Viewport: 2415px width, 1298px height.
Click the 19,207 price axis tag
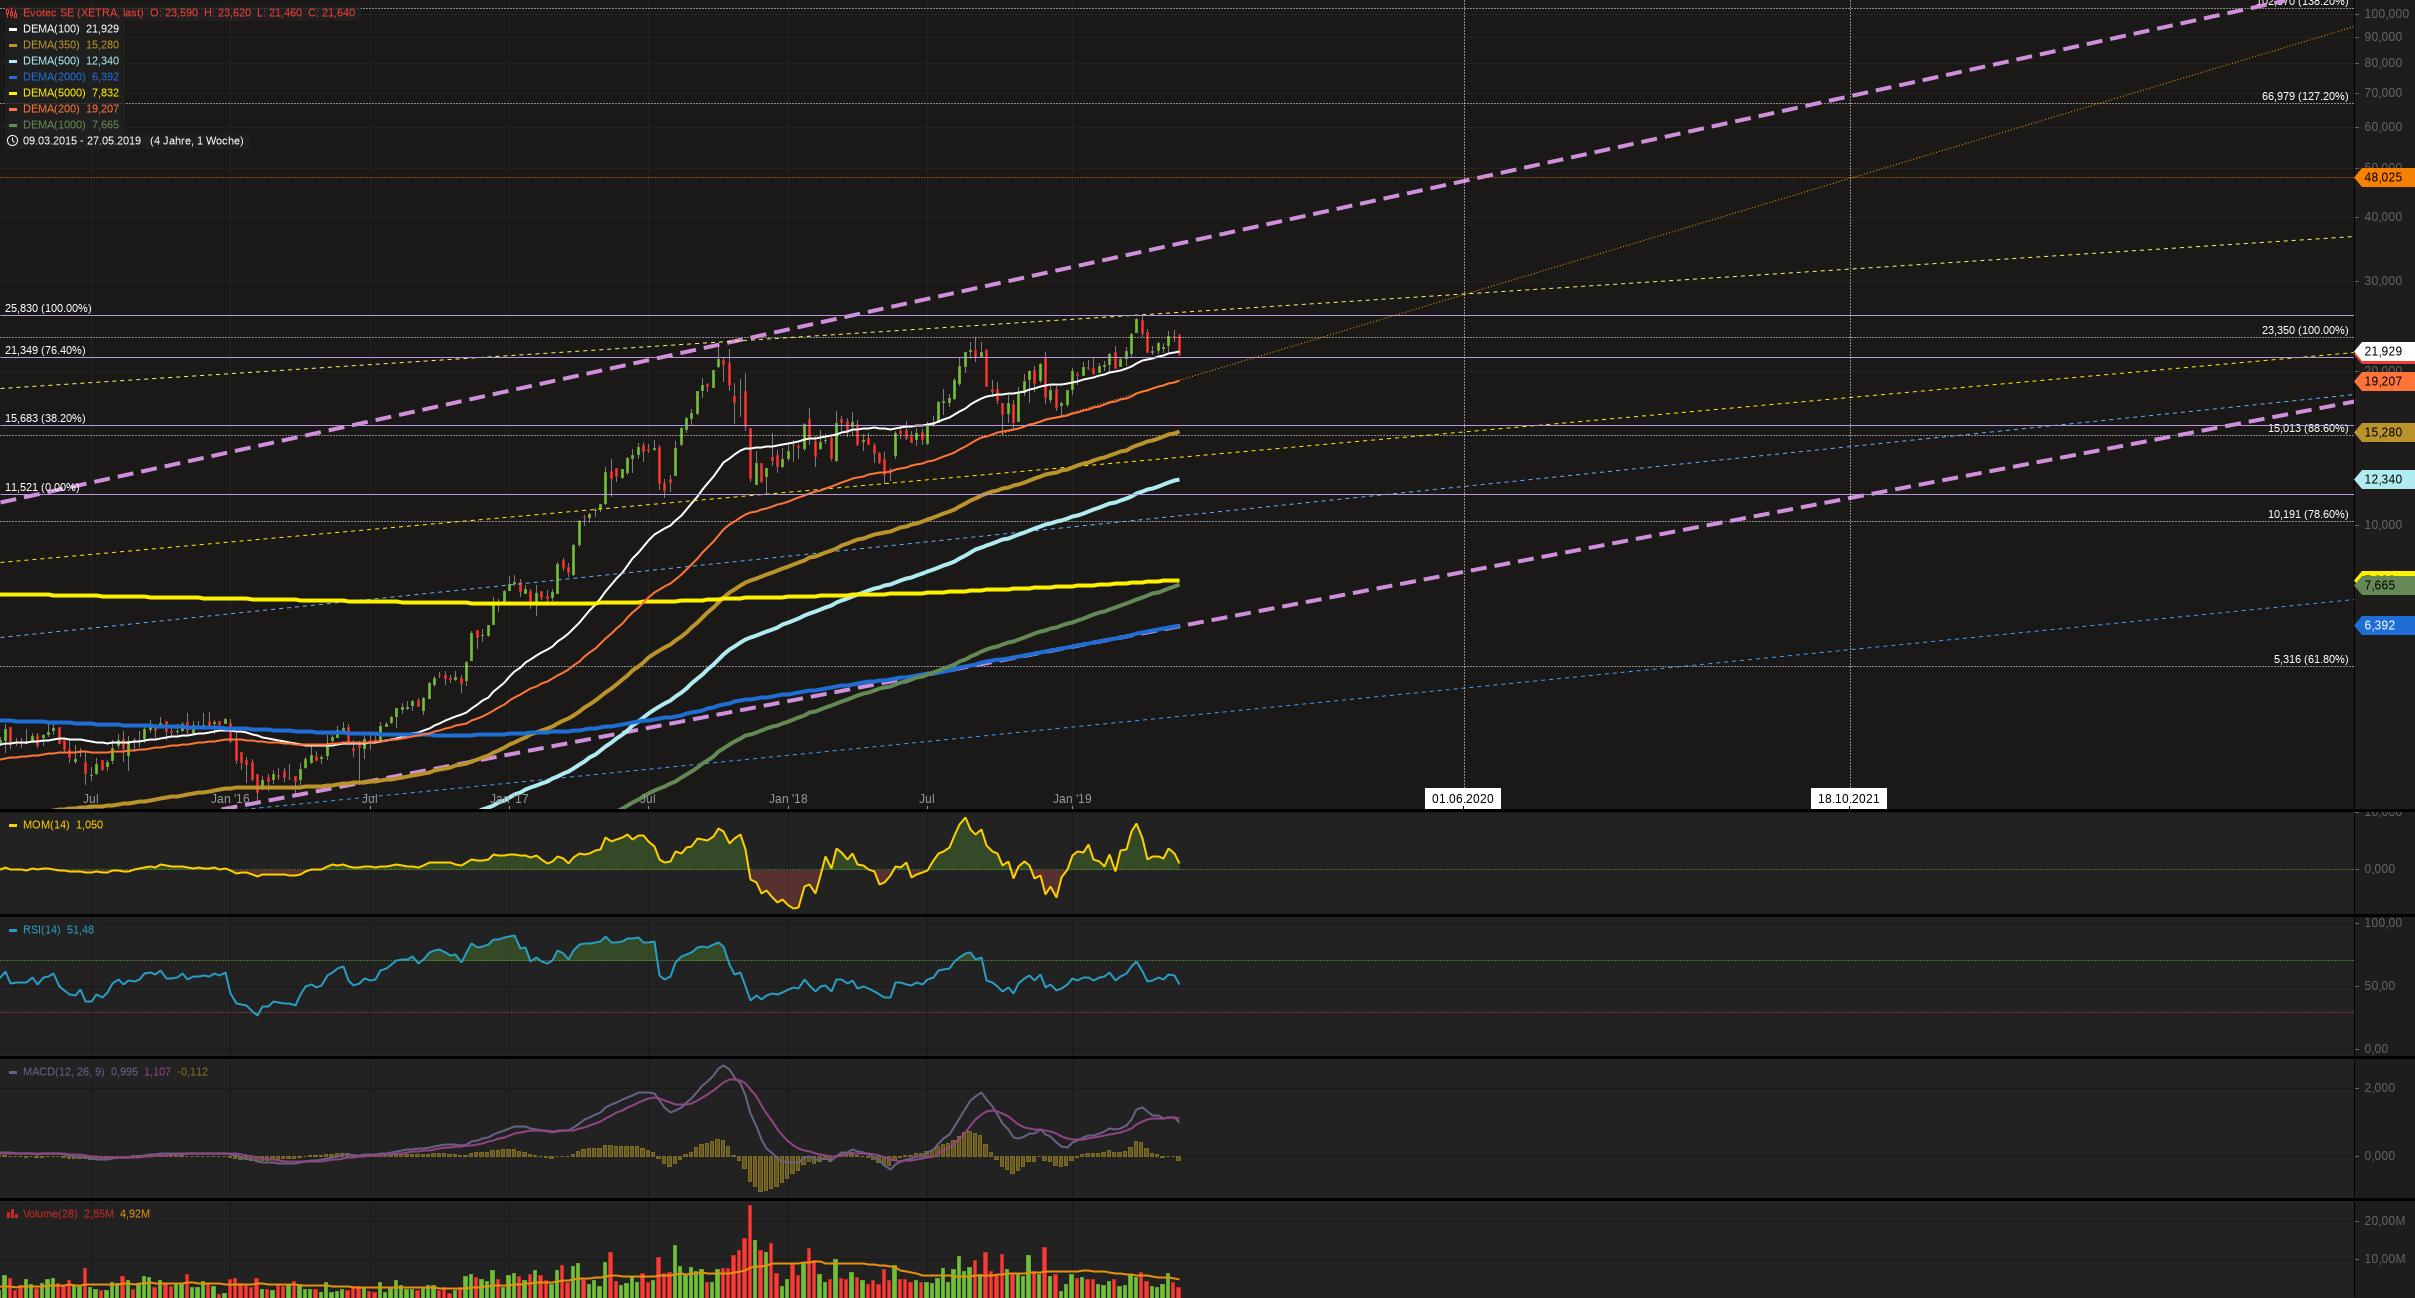click(2383, 382)
